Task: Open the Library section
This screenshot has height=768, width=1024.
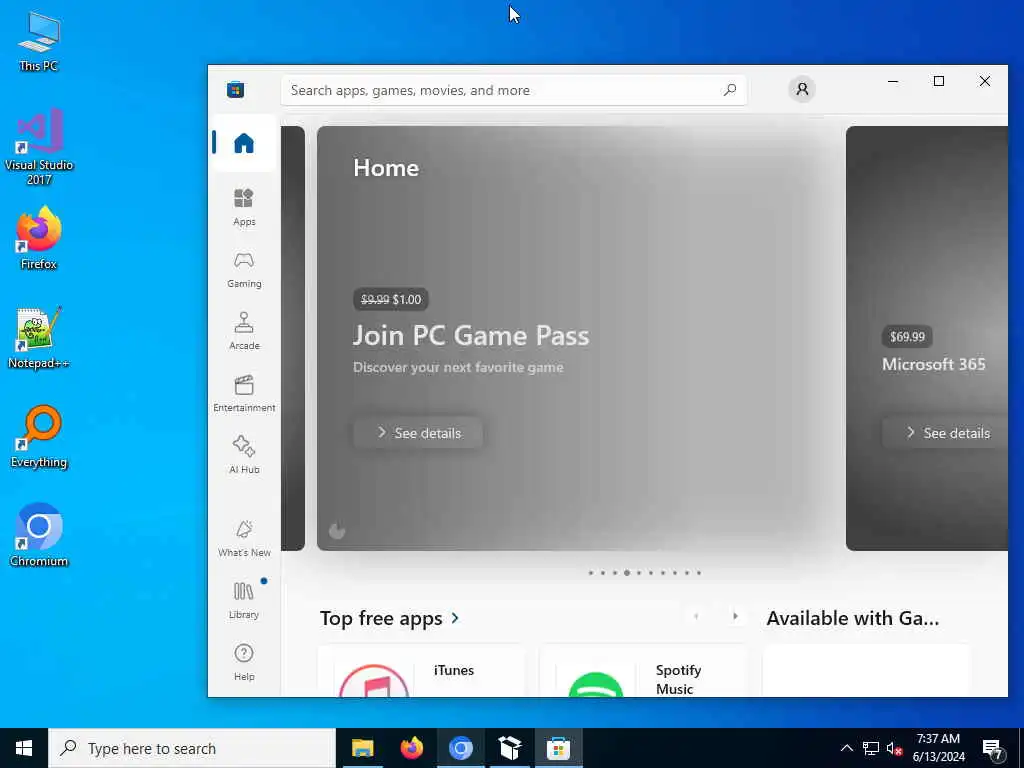Action: click(x=244, y=601)
